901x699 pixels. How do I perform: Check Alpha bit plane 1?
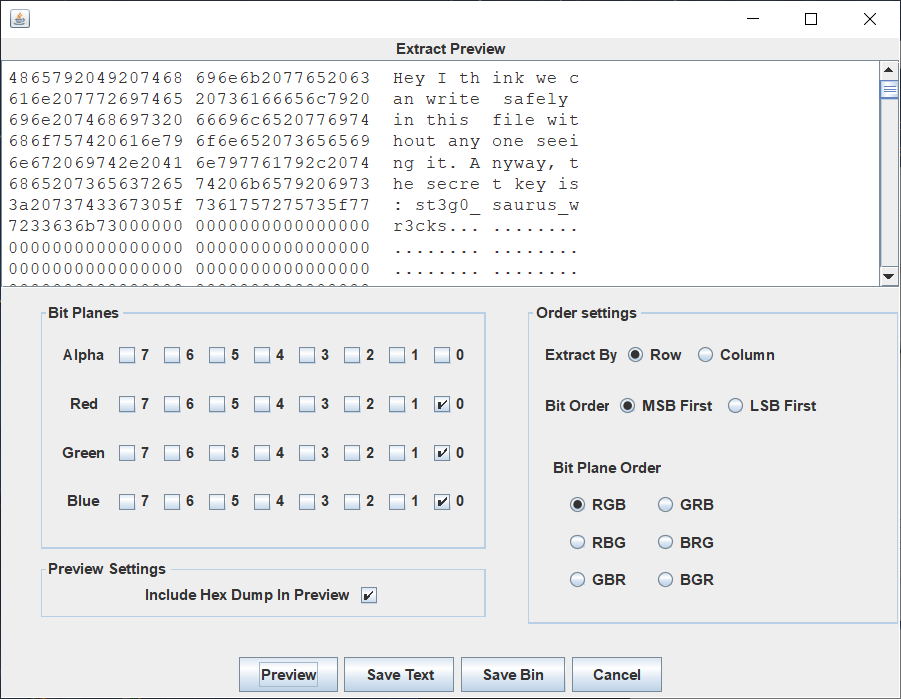tap(397, 355)
